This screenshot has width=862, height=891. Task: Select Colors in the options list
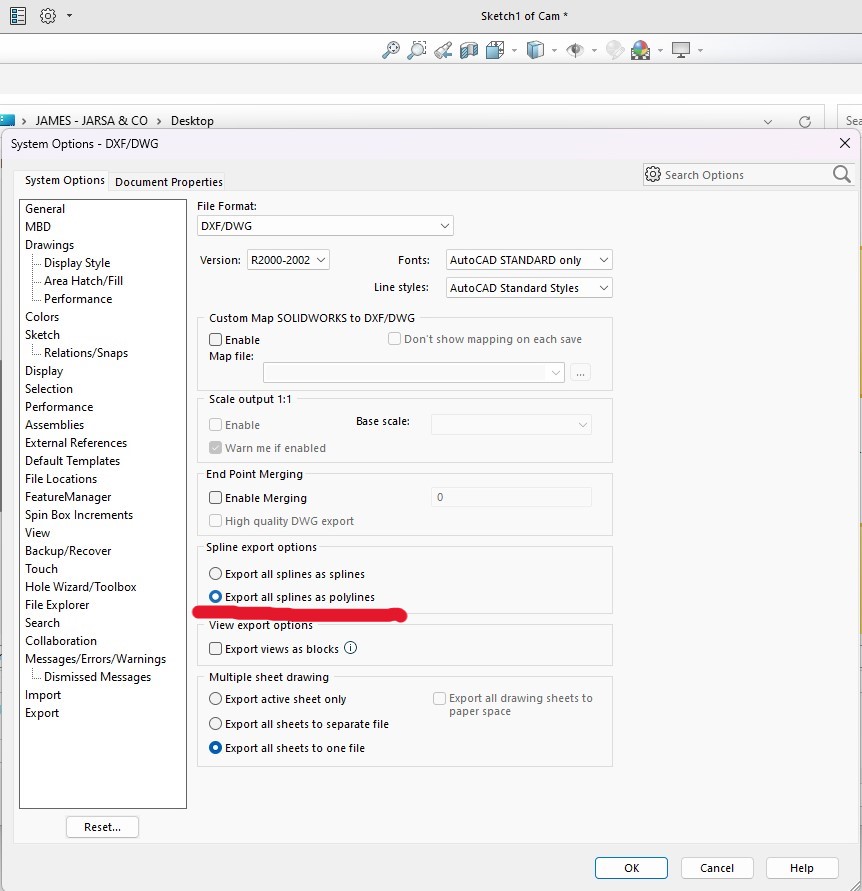point(42,317)
